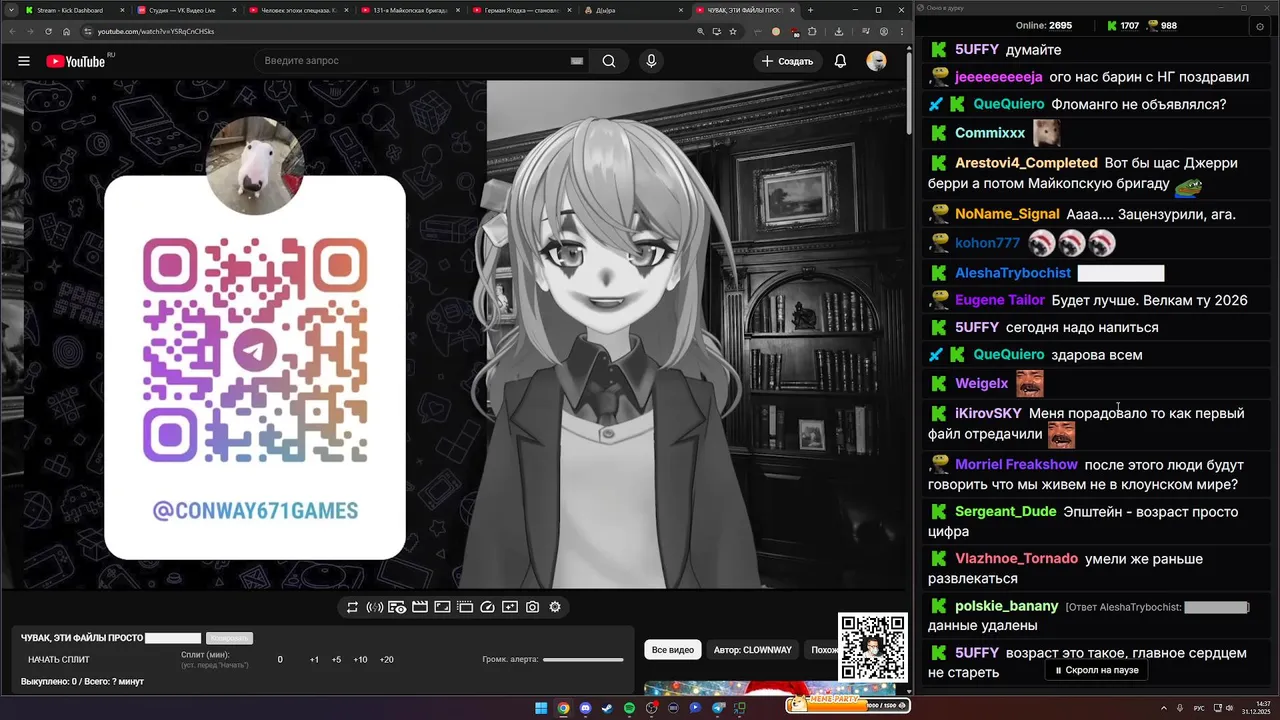Add +20 minutes to split

pos(387,659)
